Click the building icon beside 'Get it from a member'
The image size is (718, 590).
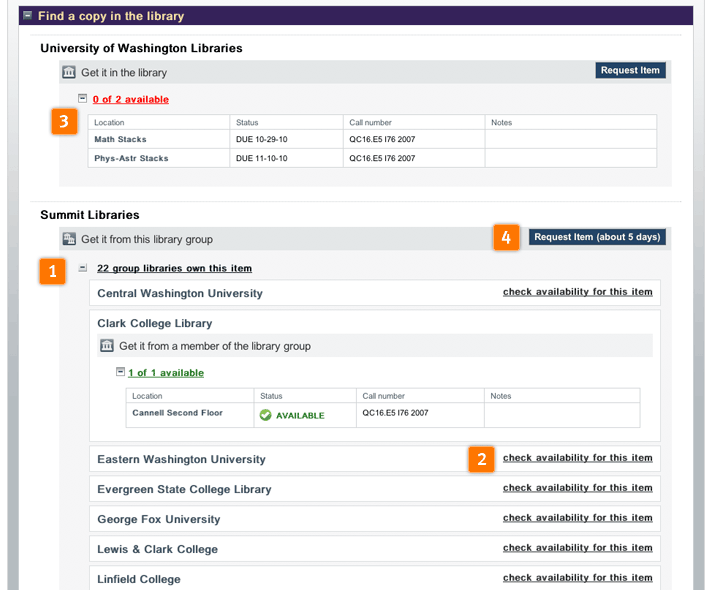click(x=106, y=346)
